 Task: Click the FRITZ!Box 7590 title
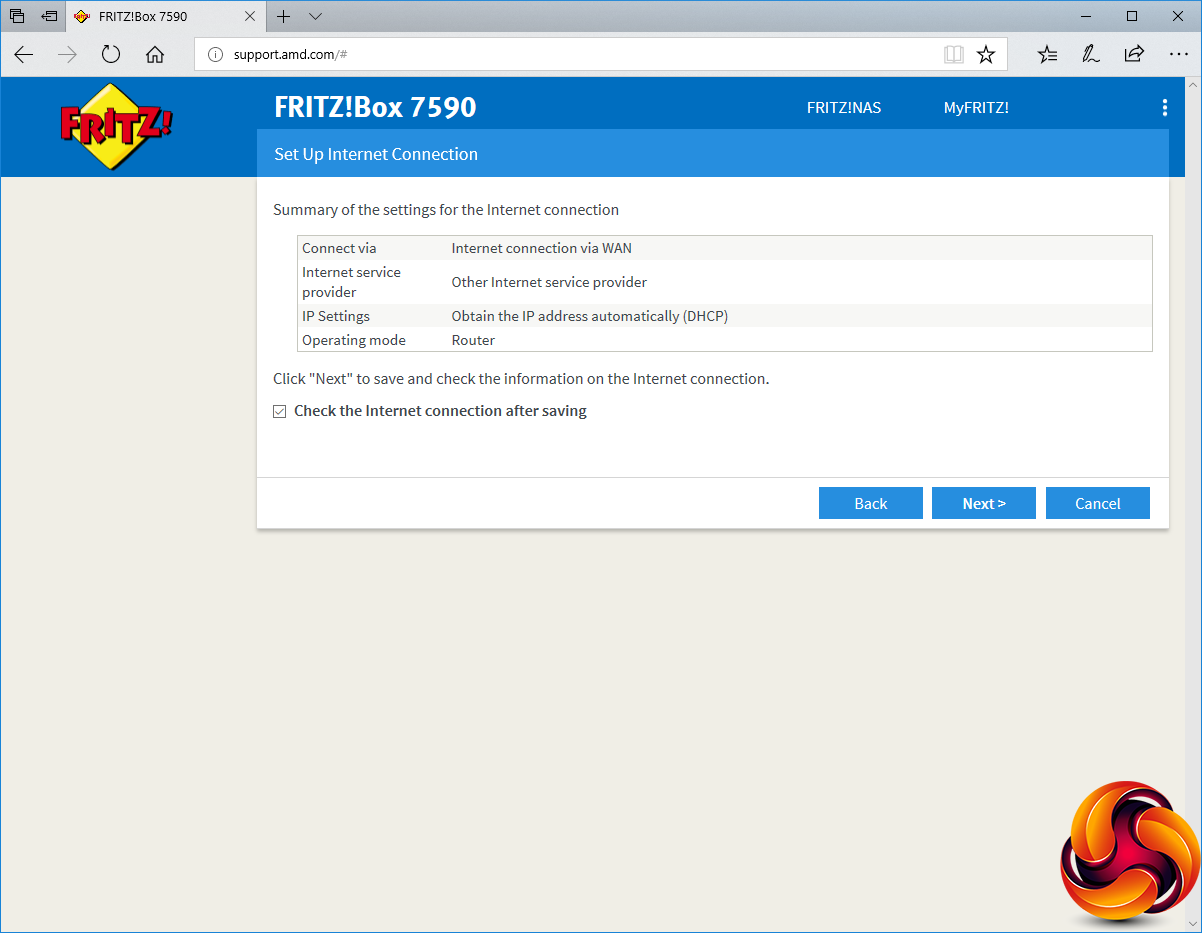point(375,107)
